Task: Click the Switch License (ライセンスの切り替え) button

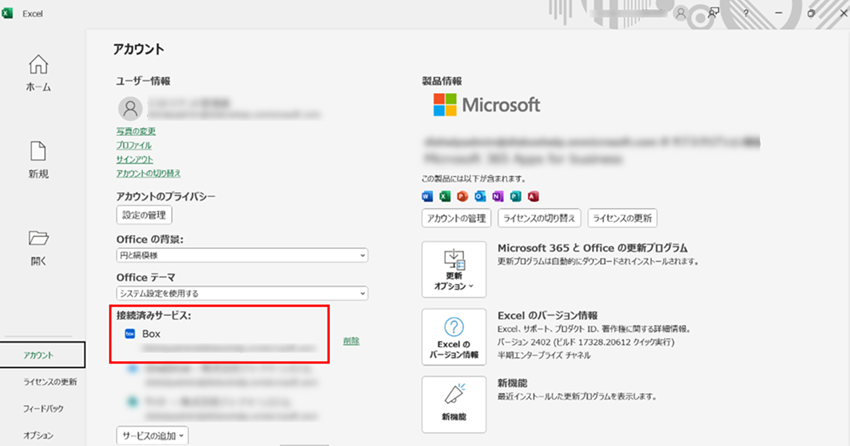Action: (x=539, y=218)
